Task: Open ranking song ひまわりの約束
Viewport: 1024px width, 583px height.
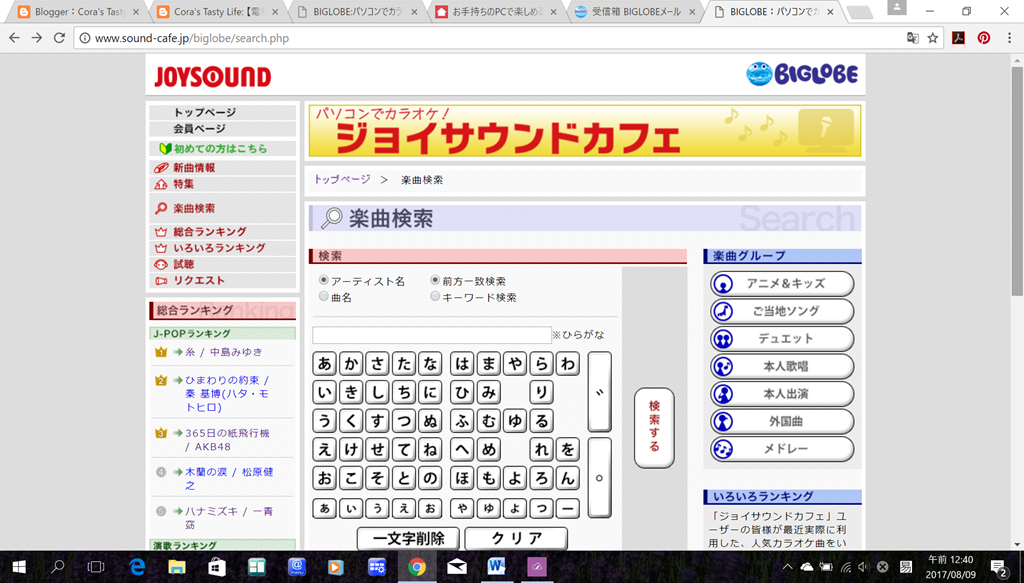Action: [x=227, y=394]
